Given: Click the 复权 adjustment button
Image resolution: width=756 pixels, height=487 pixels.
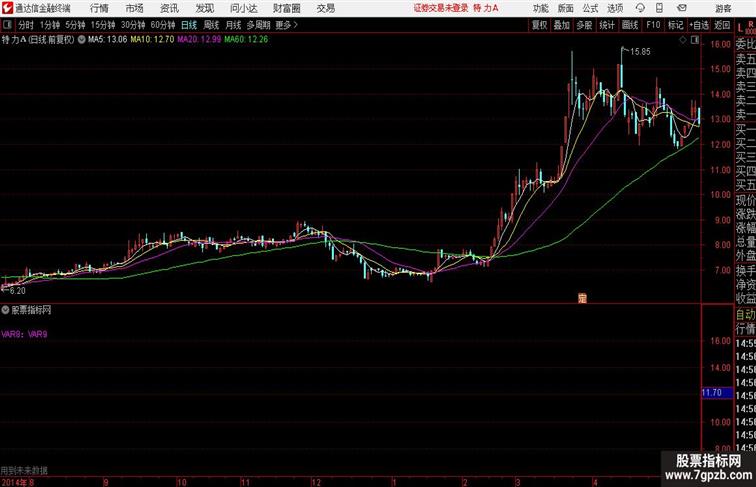Looking at the screenshot, I should tap(540, 25).
